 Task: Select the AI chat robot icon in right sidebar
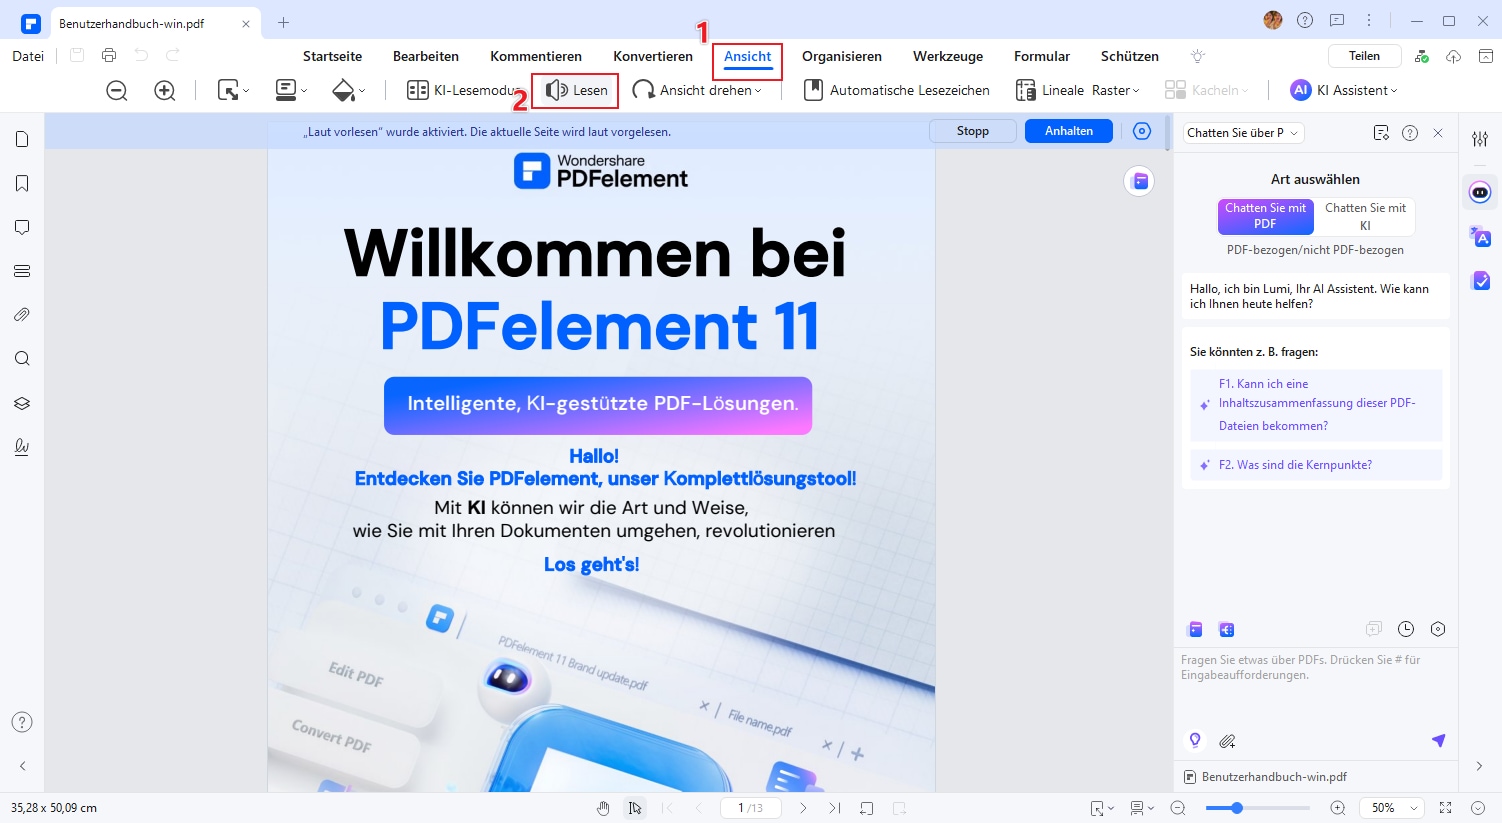(x=1481, y=191)
